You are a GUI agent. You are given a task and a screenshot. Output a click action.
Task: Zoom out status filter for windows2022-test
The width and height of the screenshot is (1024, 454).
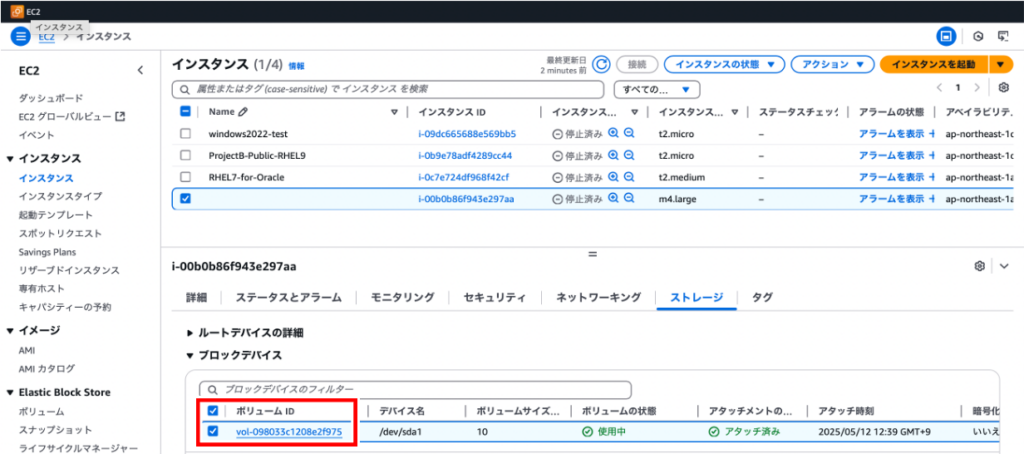pos(629,133)
